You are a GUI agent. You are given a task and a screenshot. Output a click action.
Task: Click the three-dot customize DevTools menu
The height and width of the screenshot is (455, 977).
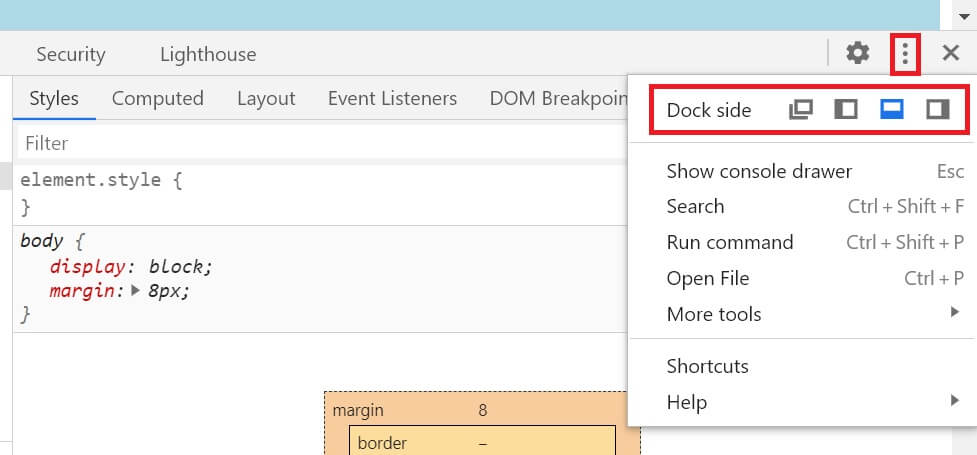click(x=905, y=53)
